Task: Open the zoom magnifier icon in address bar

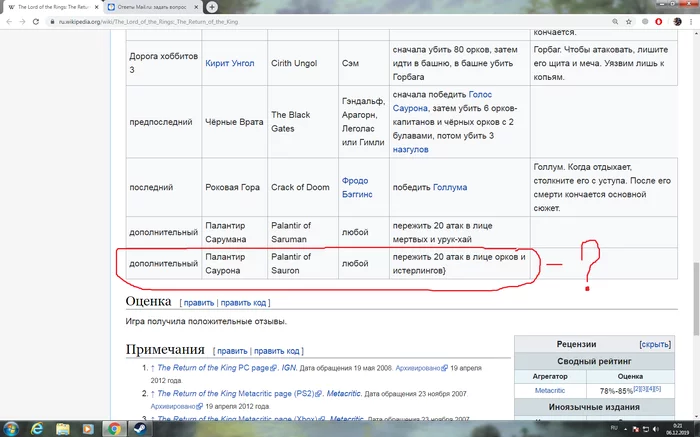Action: pyautogui.click(x=615, y=21)
